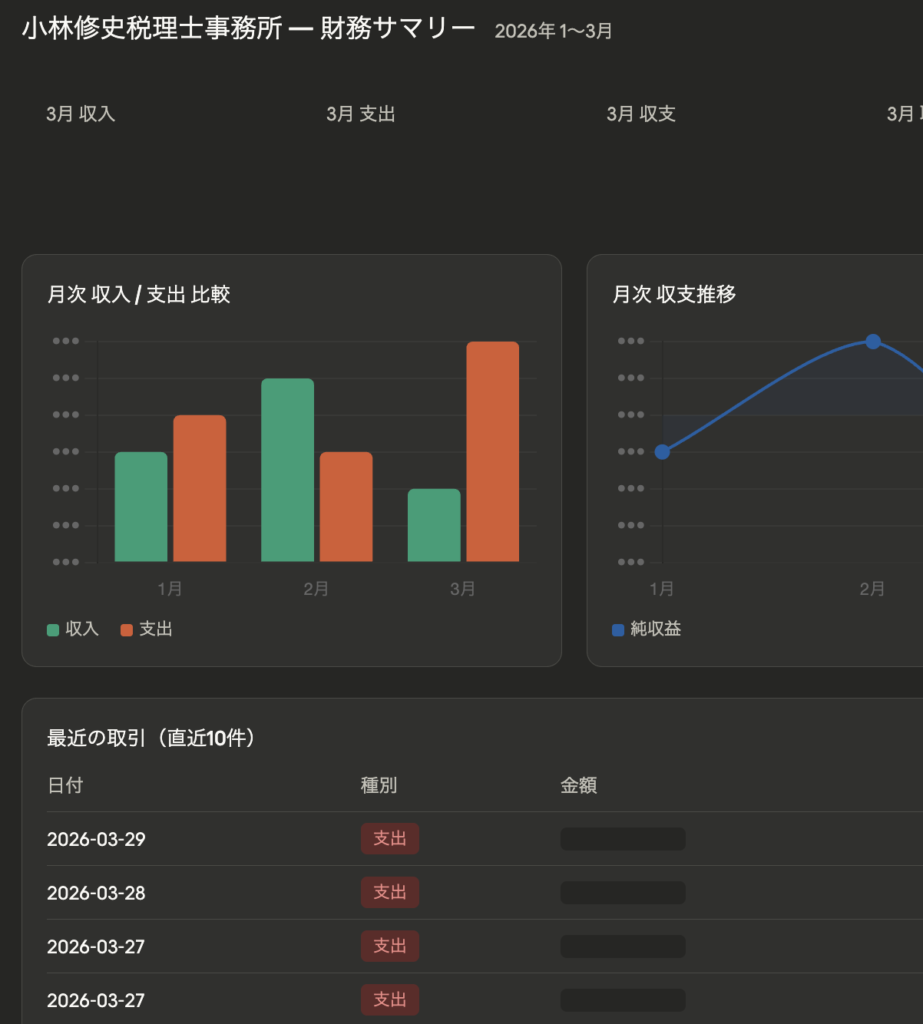Sort table by 日付 column header
The width and height of the screenshot is (923, 1024).
65,786
